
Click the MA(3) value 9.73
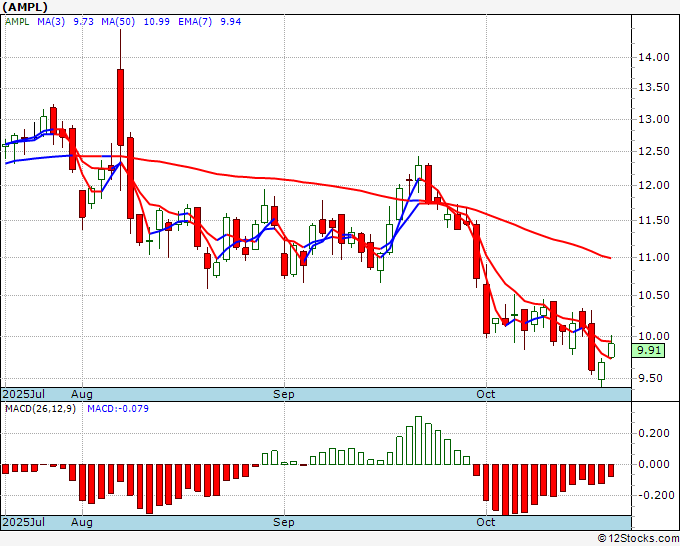coord(83,22)
